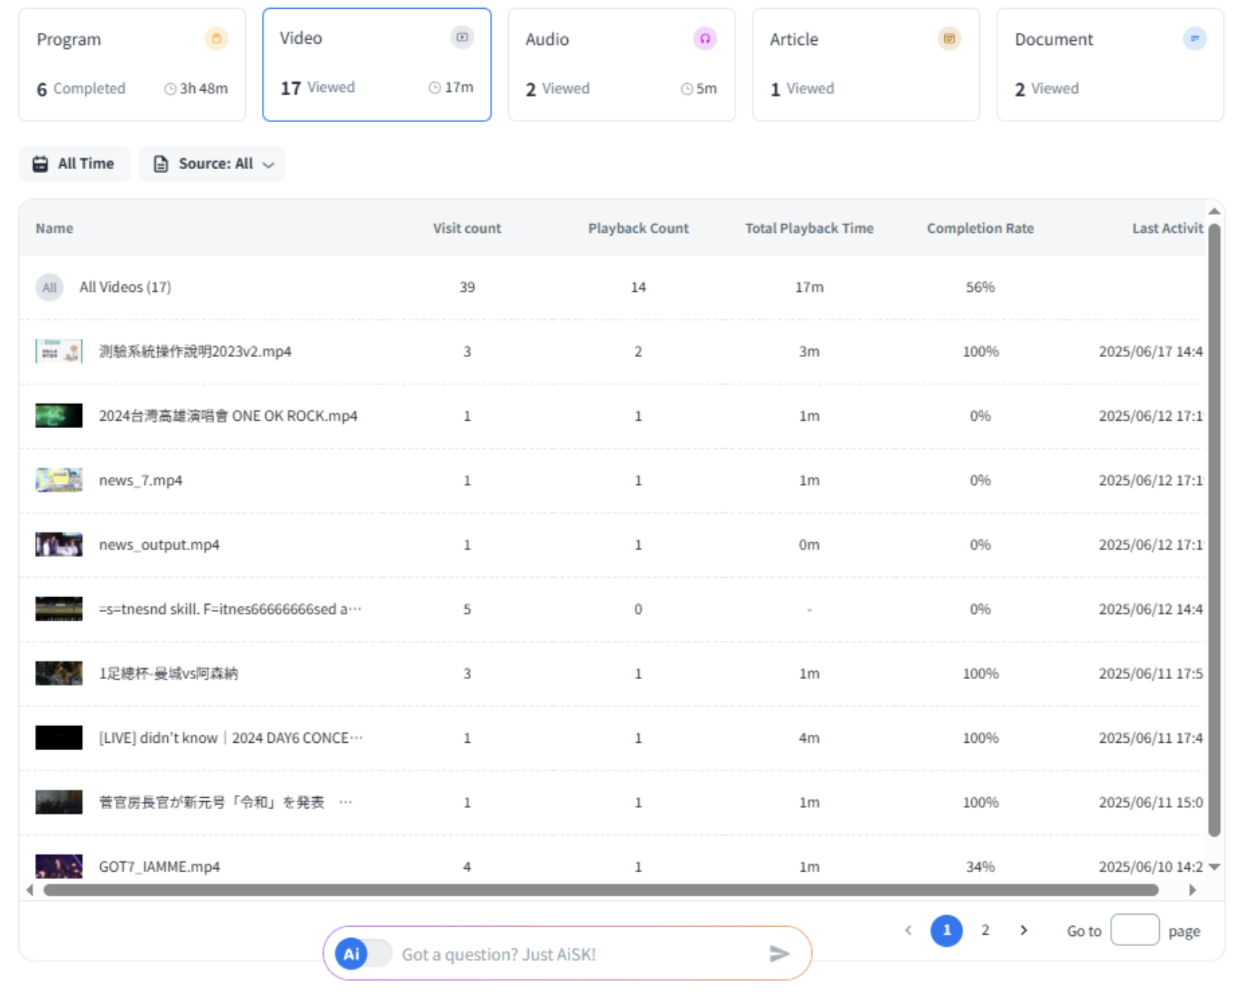Switch to the Document tab card
The image size is (1242, 992).
tap(1109, 65)
